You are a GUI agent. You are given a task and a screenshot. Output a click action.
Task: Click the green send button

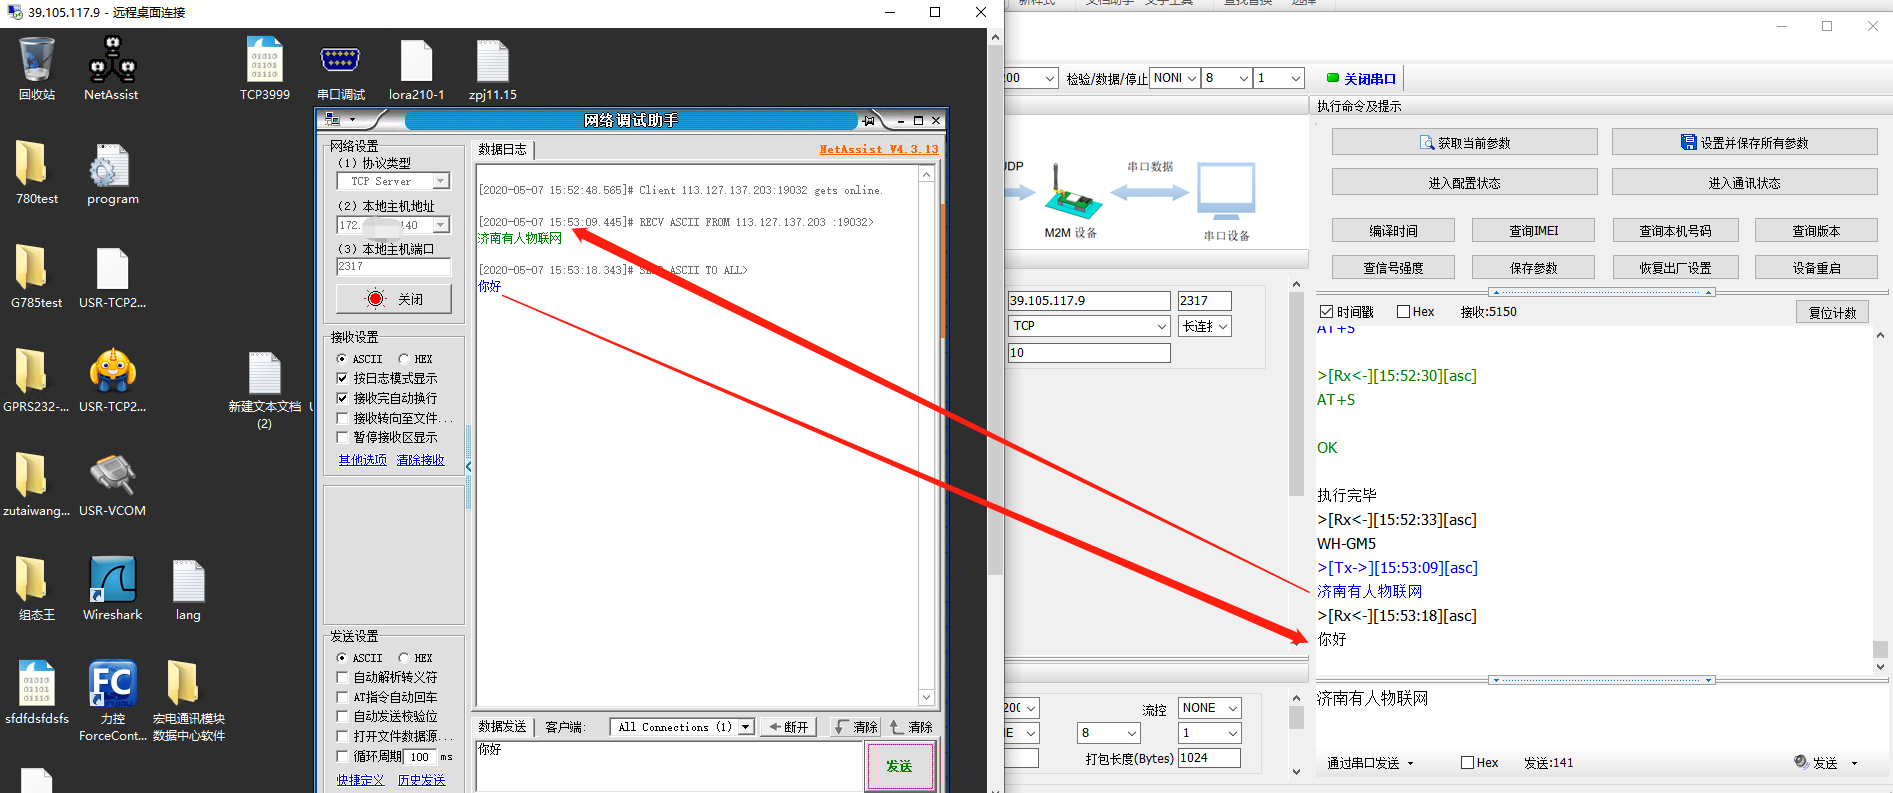(899, 766)
